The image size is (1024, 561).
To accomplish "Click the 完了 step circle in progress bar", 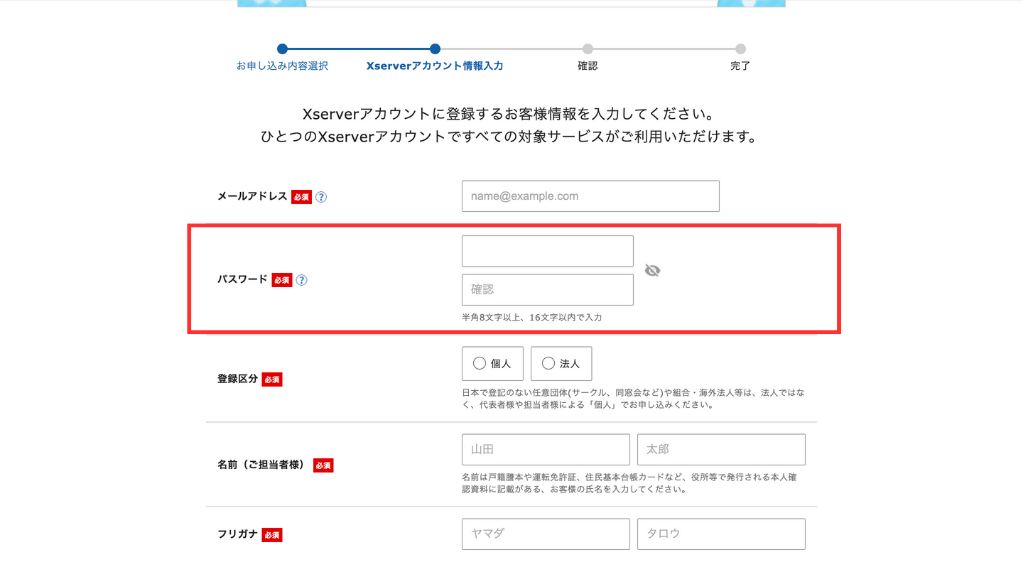I will pos(740,48).
